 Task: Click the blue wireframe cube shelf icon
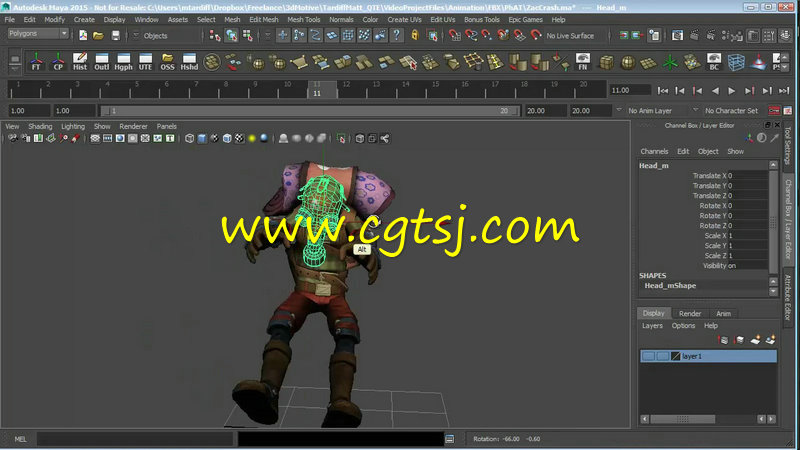(x=736, y=62)
